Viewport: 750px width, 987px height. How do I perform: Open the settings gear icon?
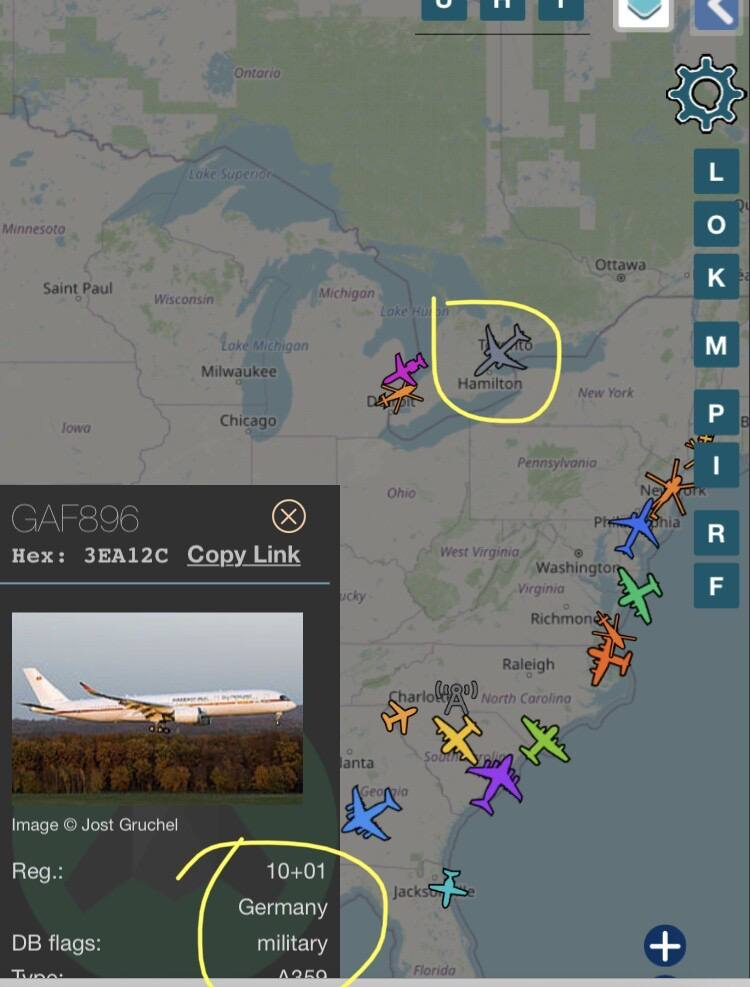705,93
